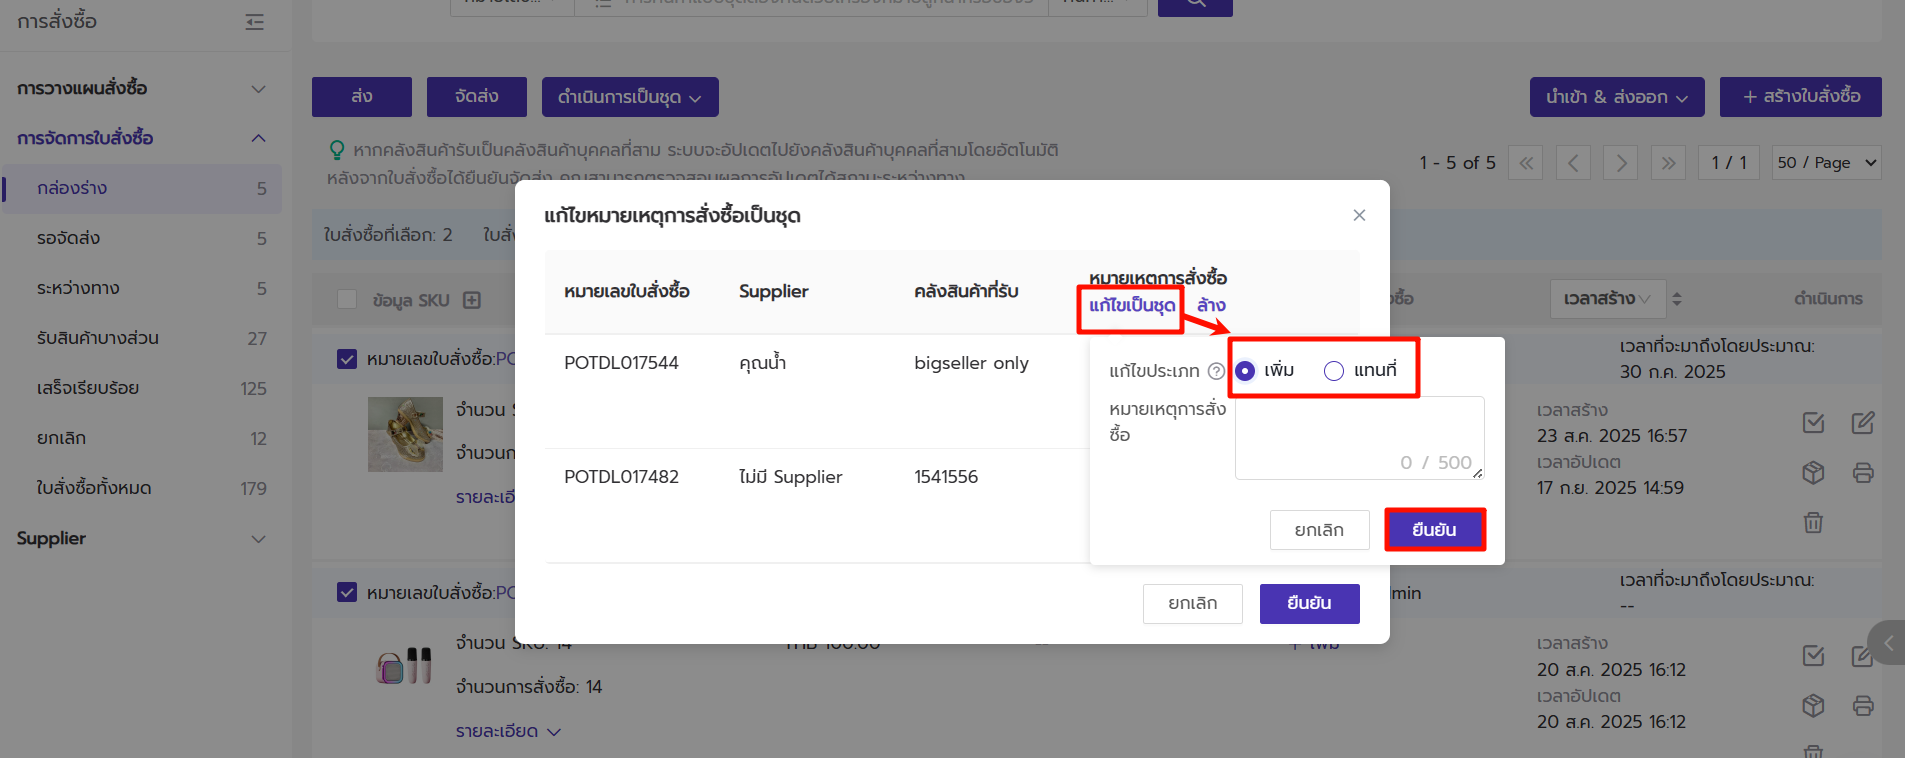
Task: Click the confirm-check icon for the 20 ส.ค. 2025 order
Action: pos(1813,656)
